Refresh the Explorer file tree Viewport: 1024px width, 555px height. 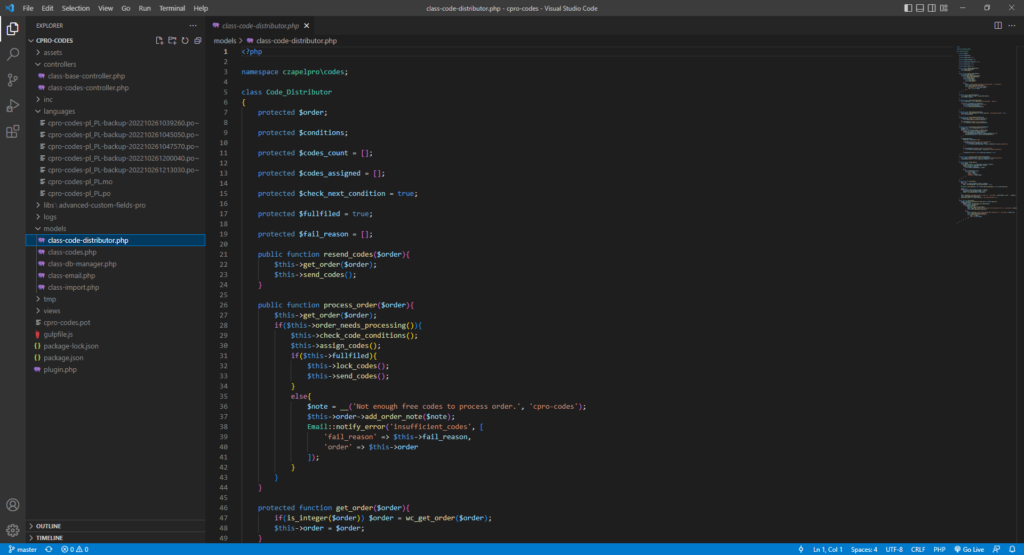[185, 40]
